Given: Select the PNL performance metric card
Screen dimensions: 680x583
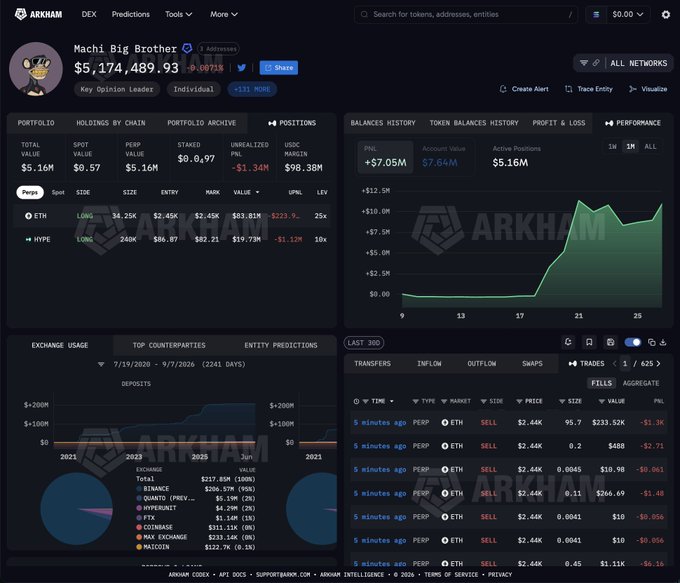Looking at the screenshot, I should (x=385, y=157).
